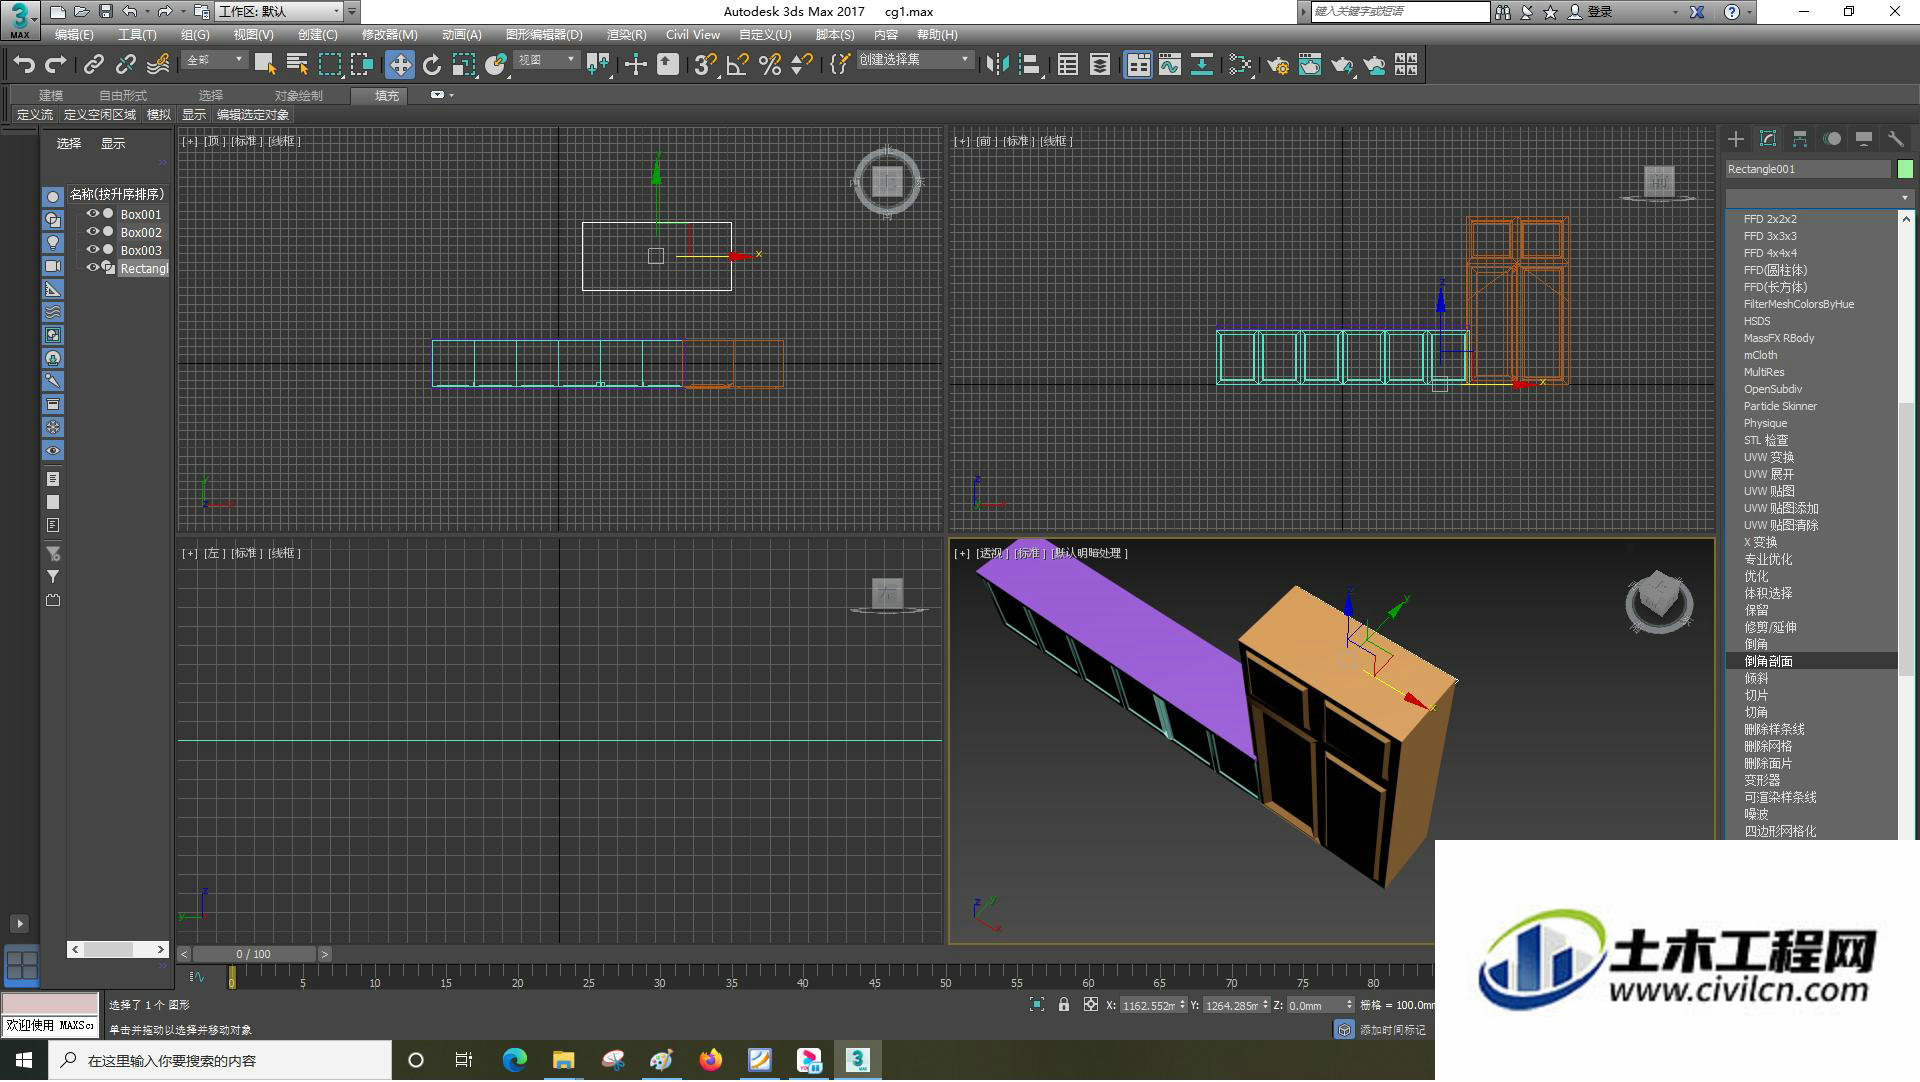Open the workspace 工作区: 默认 dropdown
This screenshot has width=1920, height=1082.
click(279, 12)
